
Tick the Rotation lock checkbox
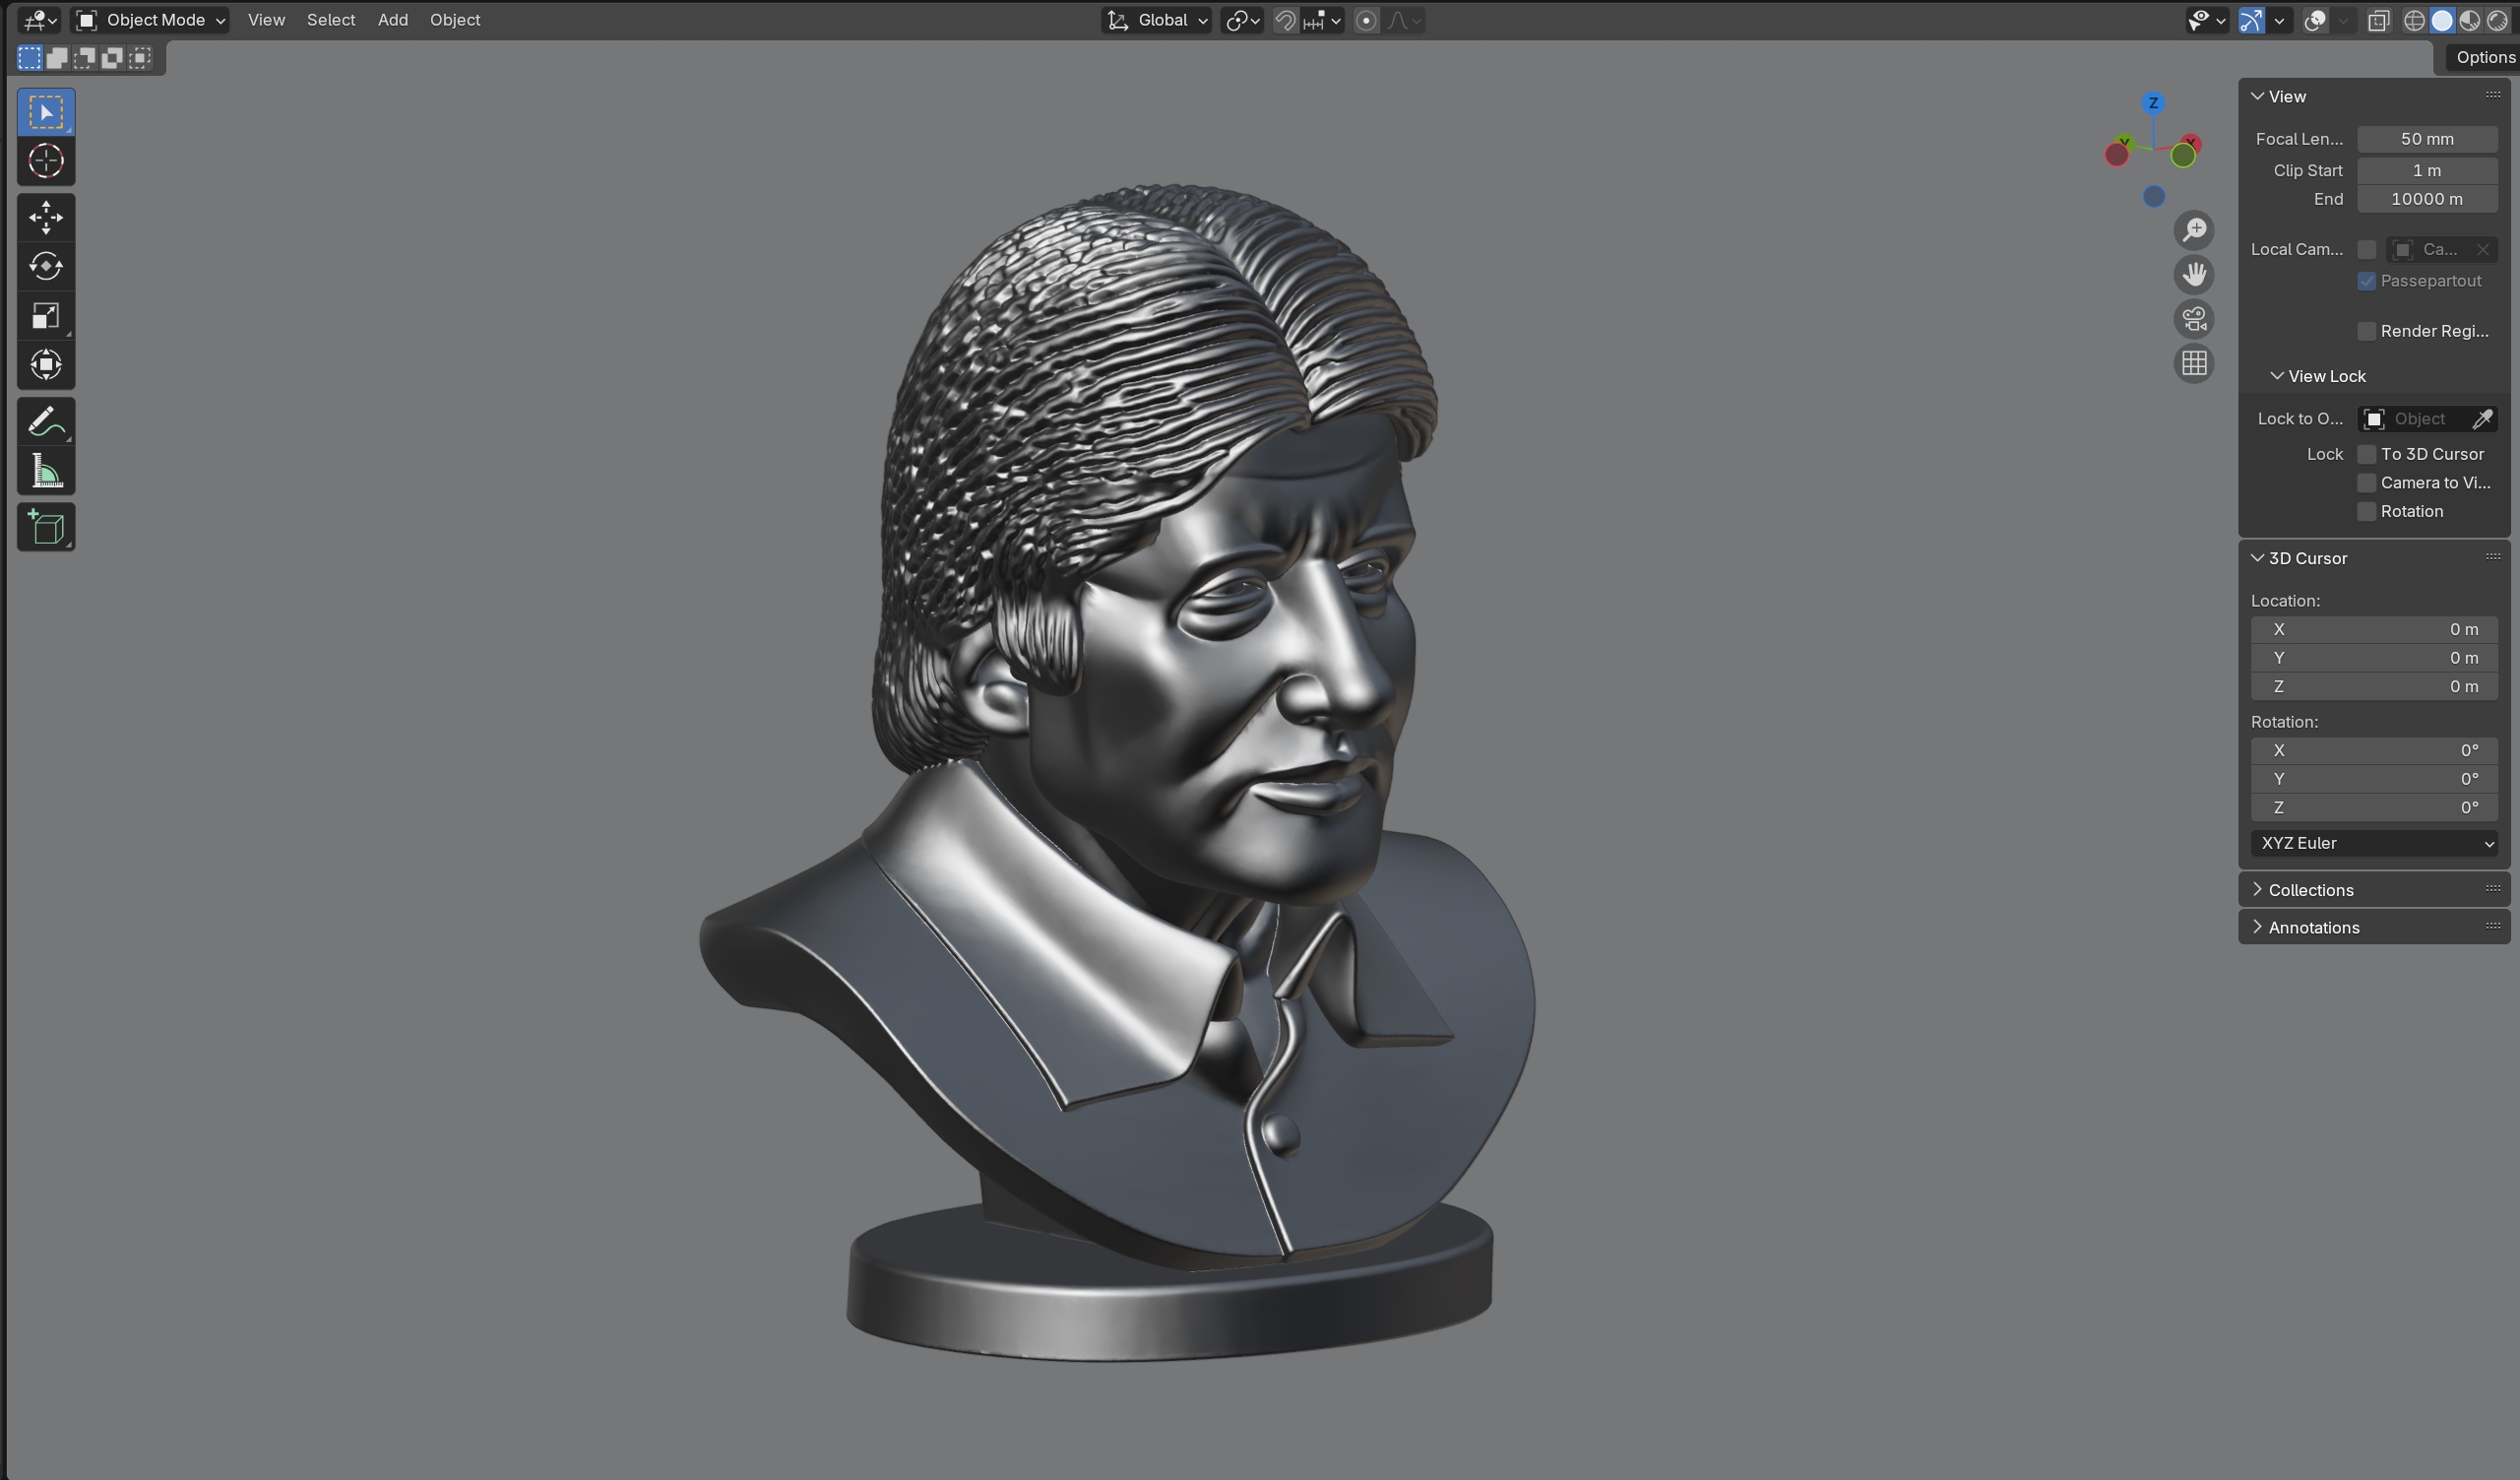tap(2366, 511)
